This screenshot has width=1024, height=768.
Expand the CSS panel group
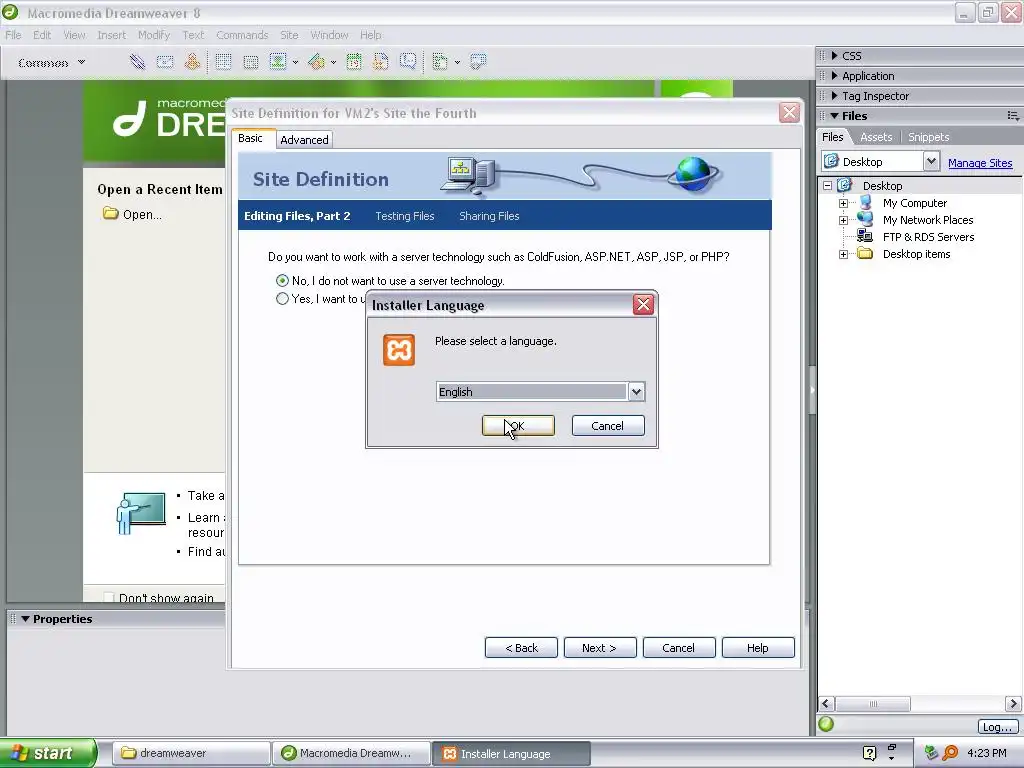pyautogui.click(x=835, y=56)
